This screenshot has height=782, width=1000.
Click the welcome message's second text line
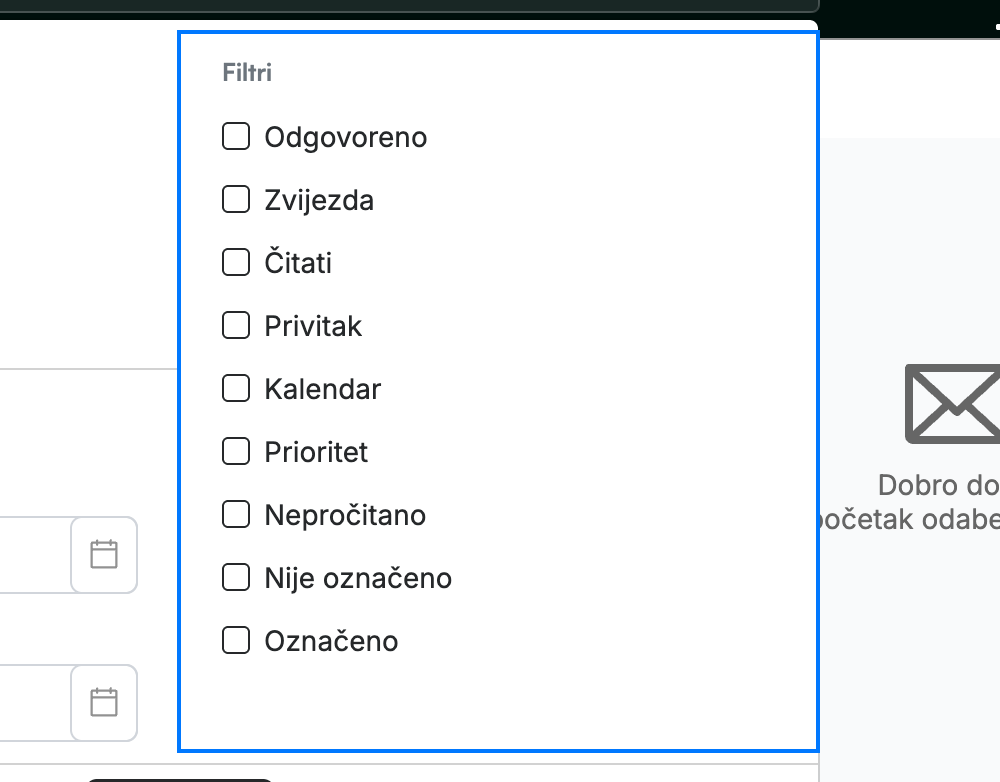[x=909, y=520]
